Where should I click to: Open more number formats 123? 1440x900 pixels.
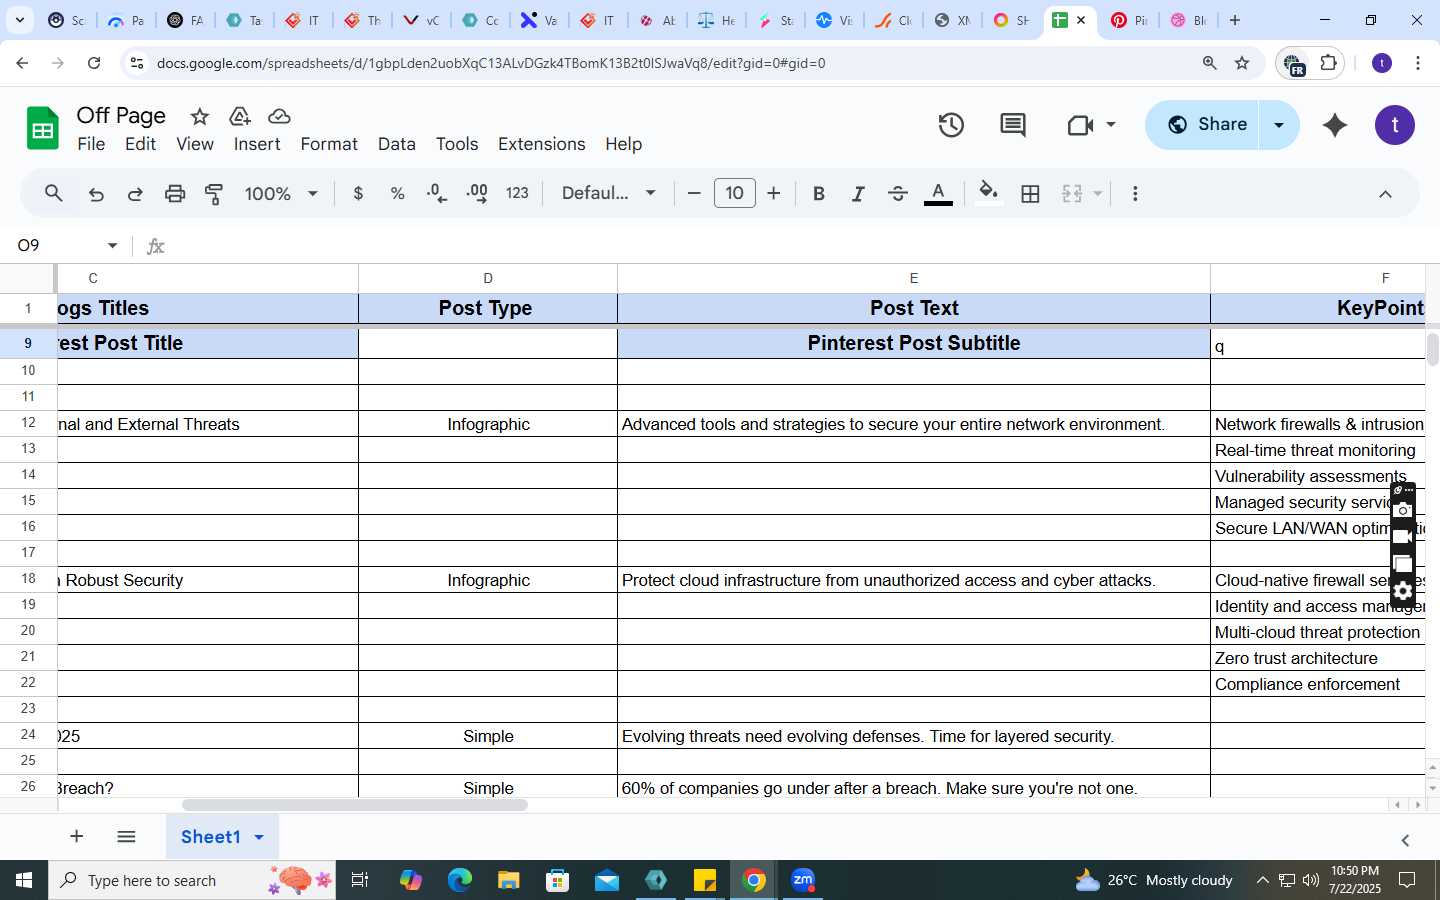click(x=517, y=194)
